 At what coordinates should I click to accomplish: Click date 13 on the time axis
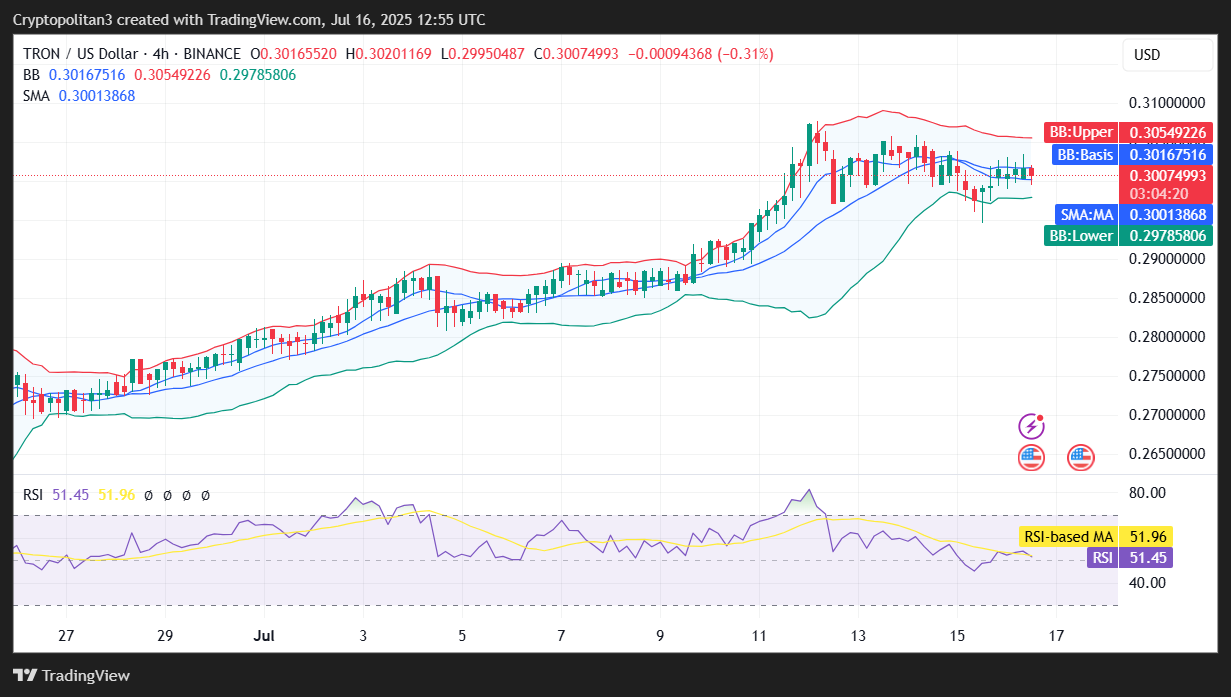point(858,635)
